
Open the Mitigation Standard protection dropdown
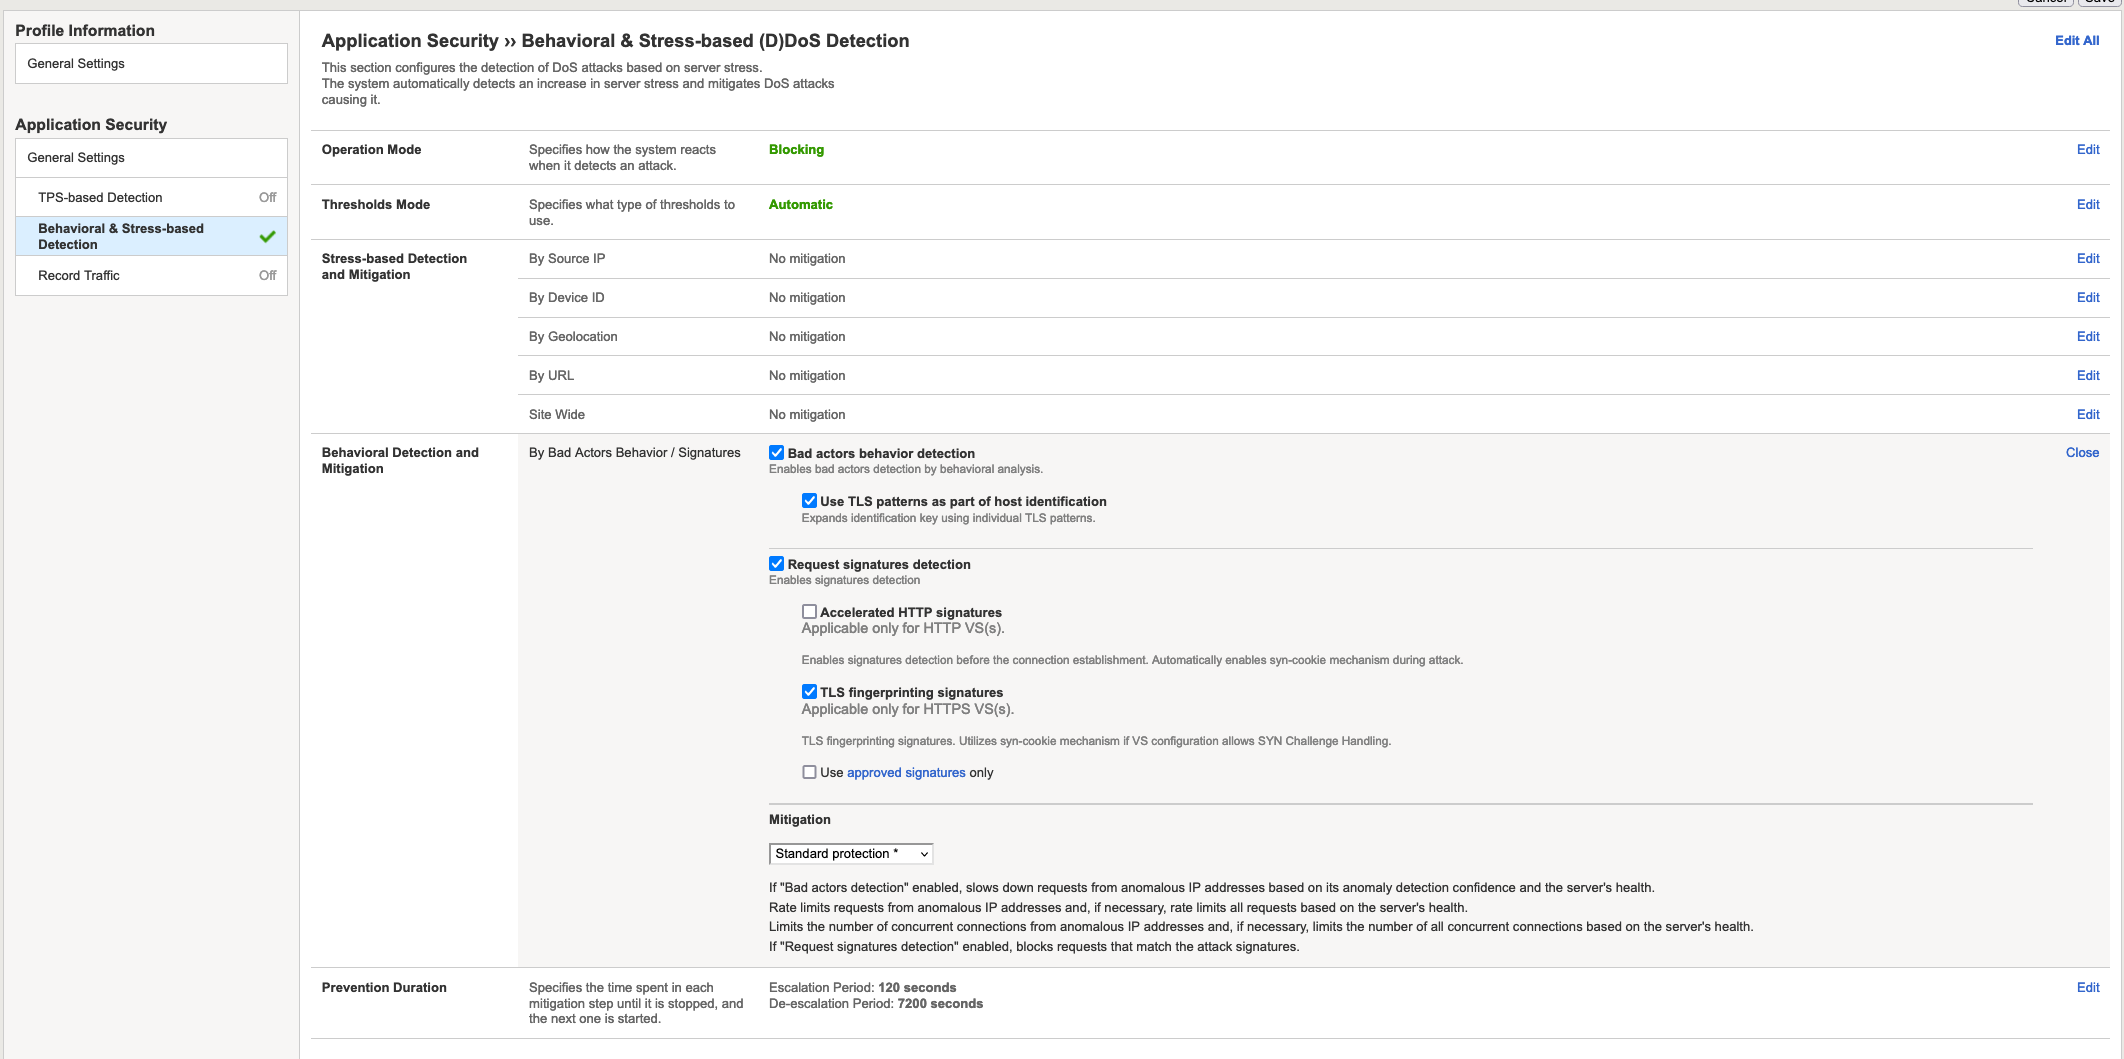click(850, 854)
